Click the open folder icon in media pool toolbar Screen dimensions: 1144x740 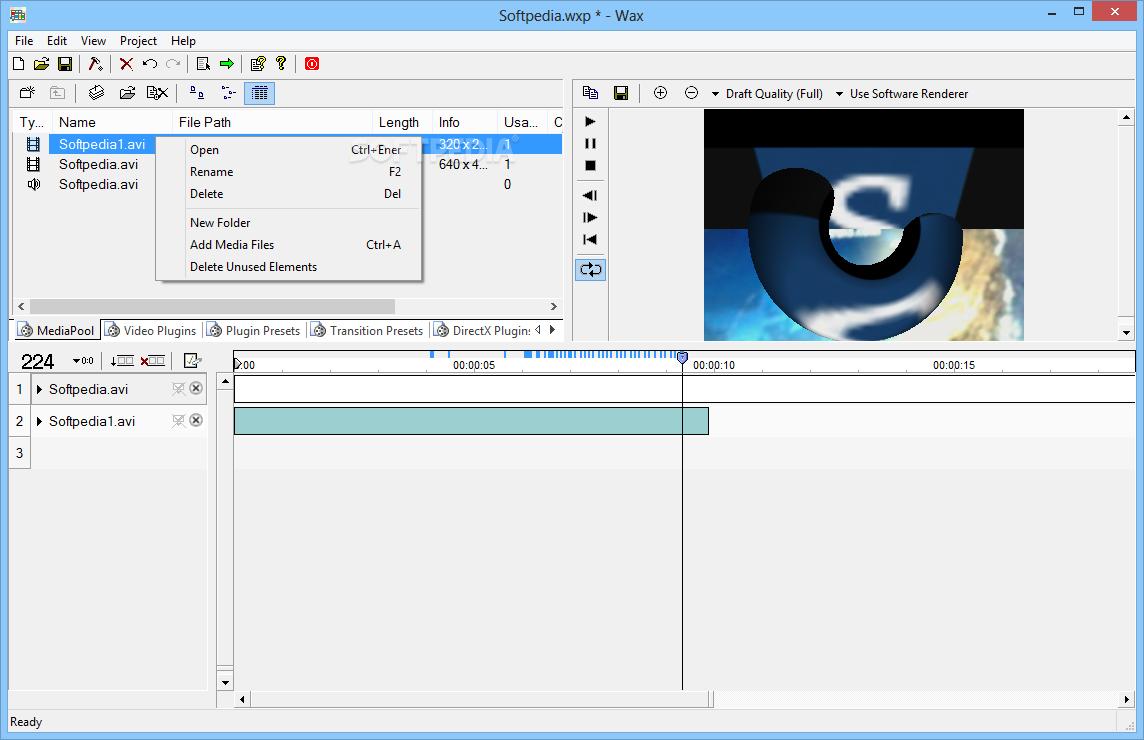pyautogui.click(x=127, y=93)
